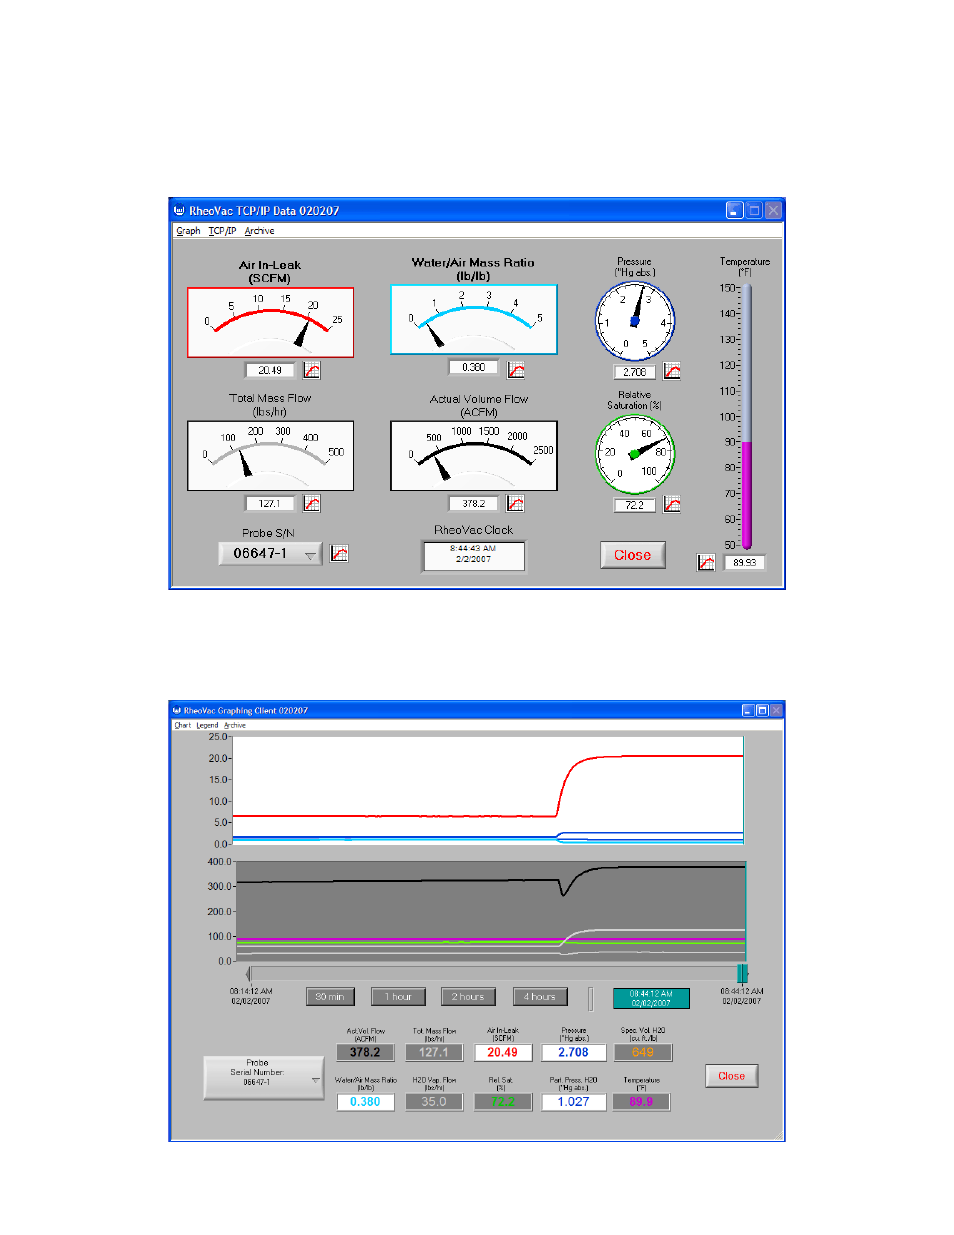Click the Air In-Leak SCFM gauge
This screenshot has height=1235, width=954.
click(270, 322)
